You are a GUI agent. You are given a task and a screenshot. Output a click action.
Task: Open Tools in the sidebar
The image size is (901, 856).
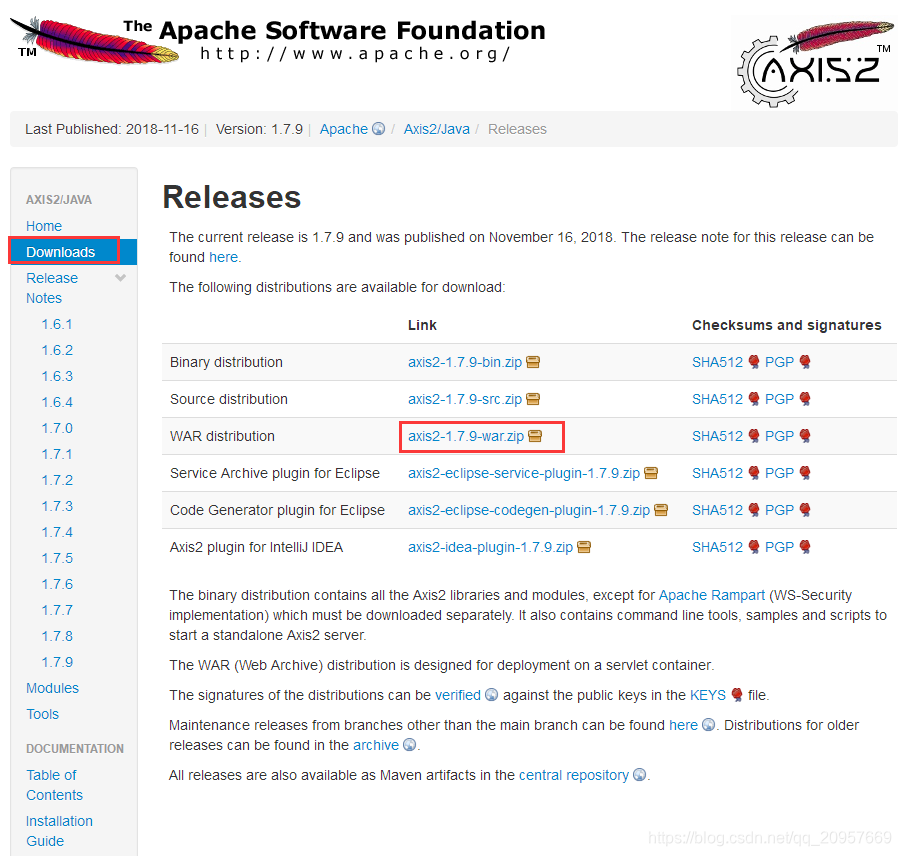tap(43, 714)
